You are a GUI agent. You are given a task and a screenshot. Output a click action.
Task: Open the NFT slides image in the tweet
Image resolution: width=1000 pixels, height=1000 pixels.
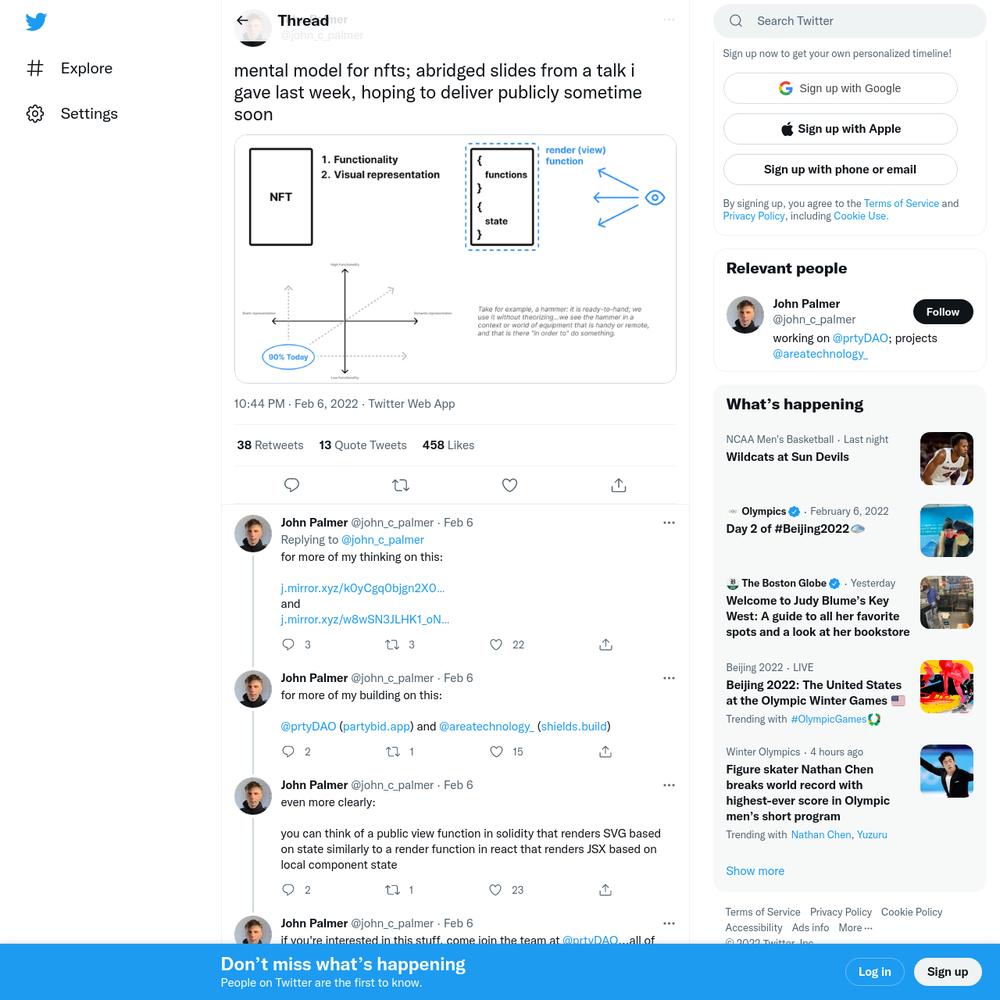point(455,259)
